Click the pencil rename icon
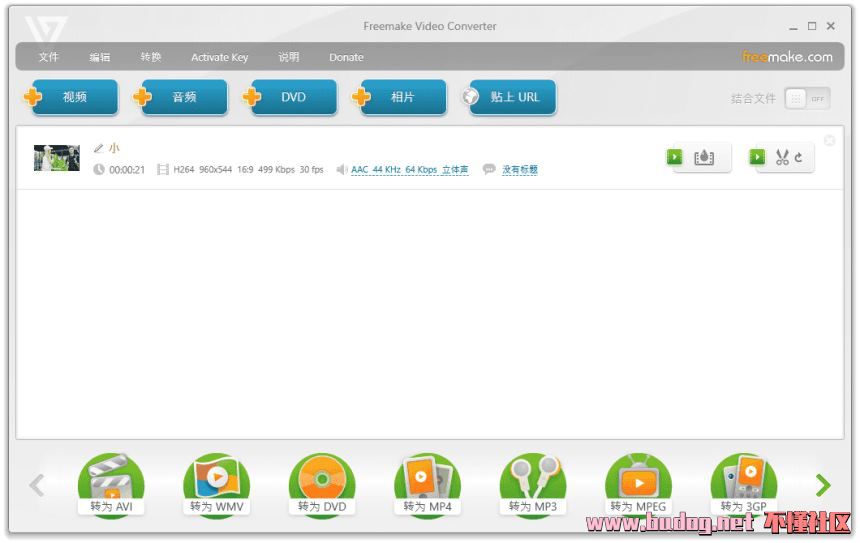The image size is (860, 543). click(x=98, y=148)
